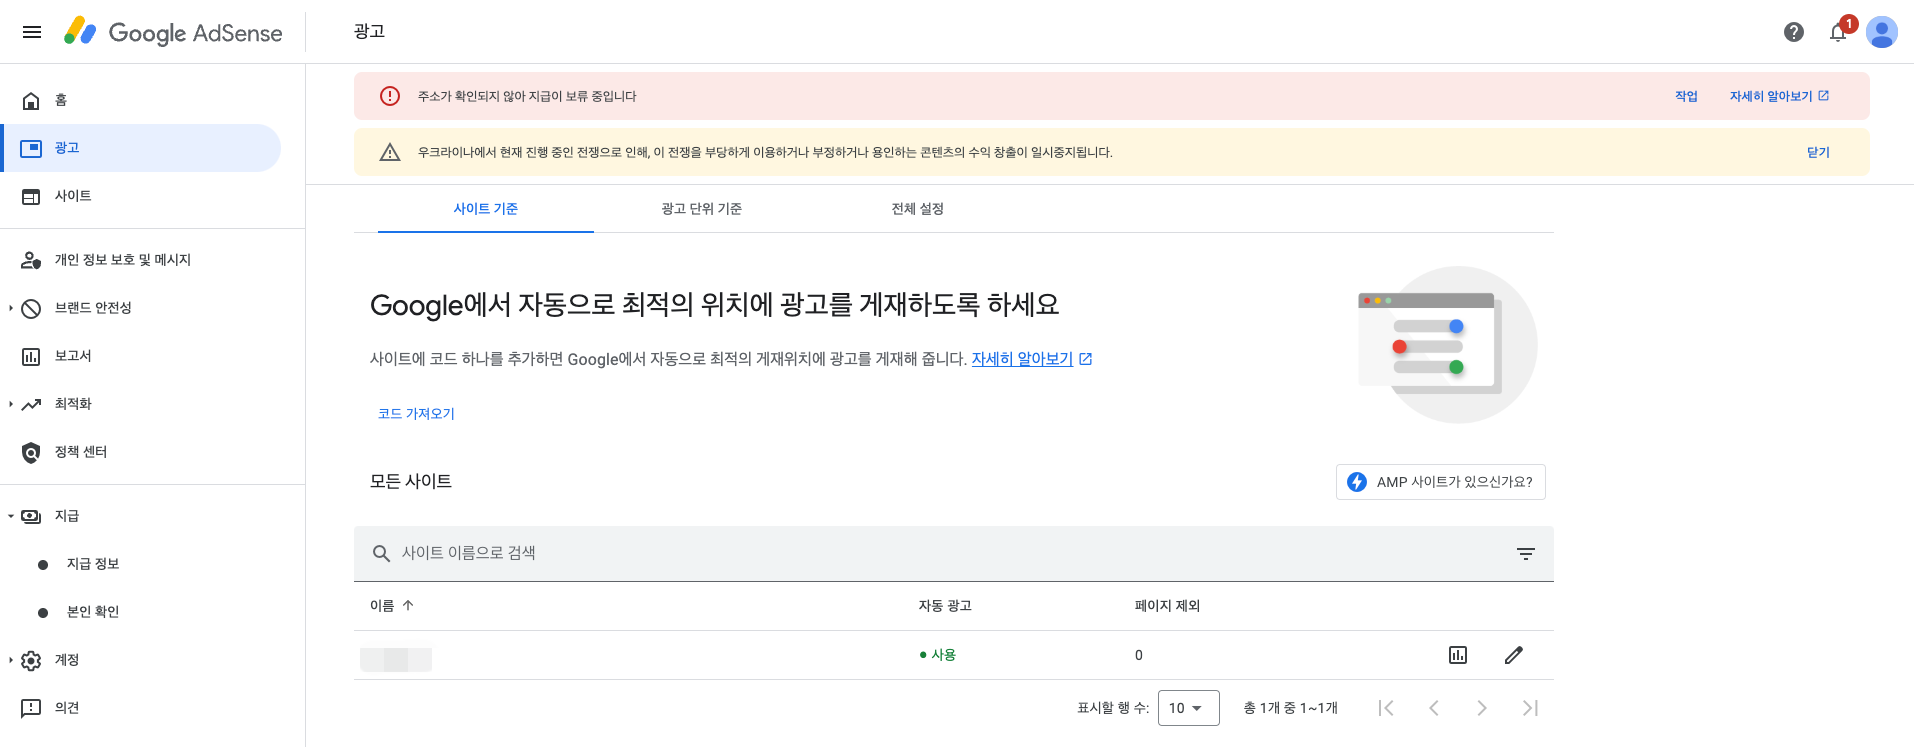The height and width of the screenshot is (747, 1914).
Task: Click AMP 사이트가 있으신가요? button
Action: [1441, 482]
